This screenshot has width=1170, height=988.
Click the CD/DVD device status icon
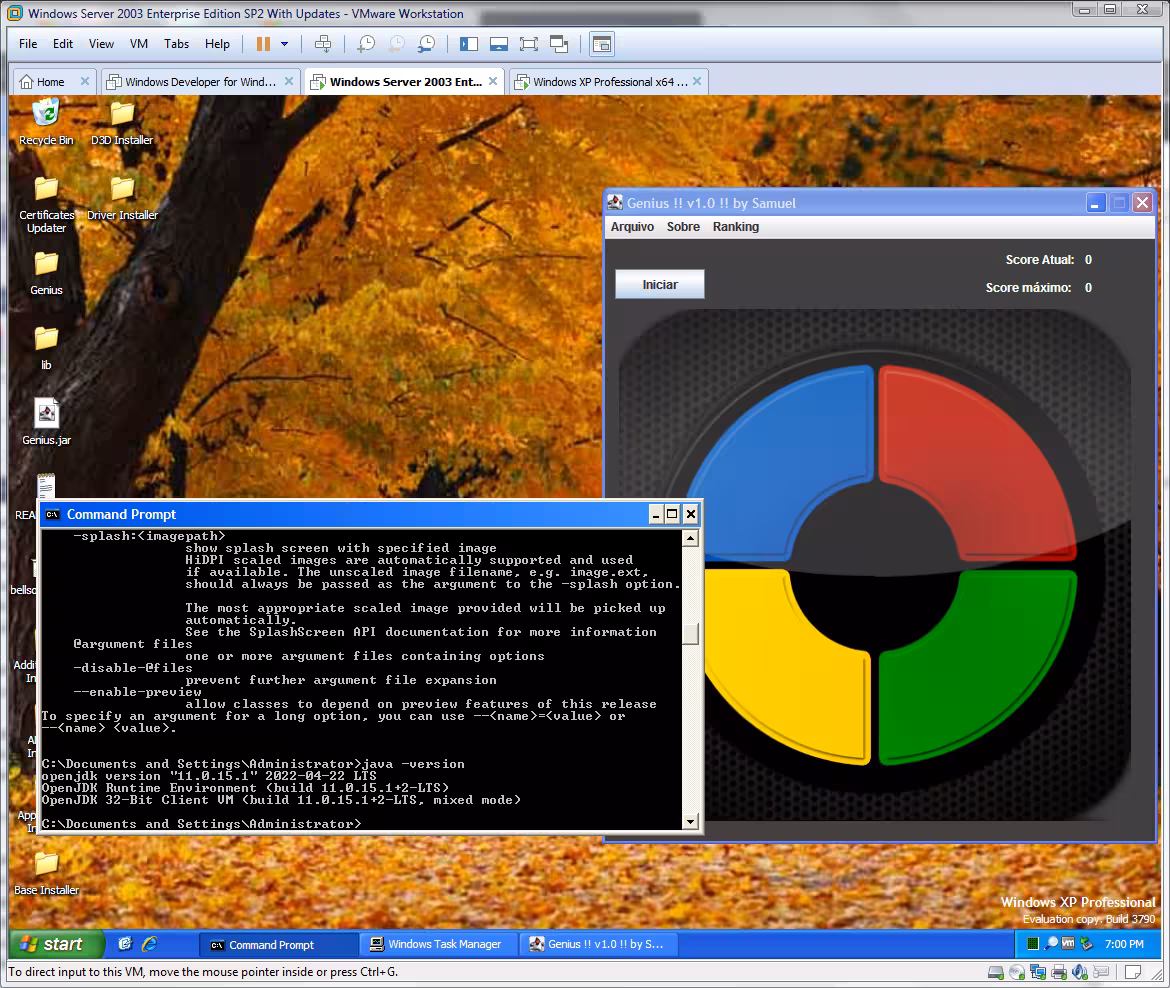[1016, 972]
